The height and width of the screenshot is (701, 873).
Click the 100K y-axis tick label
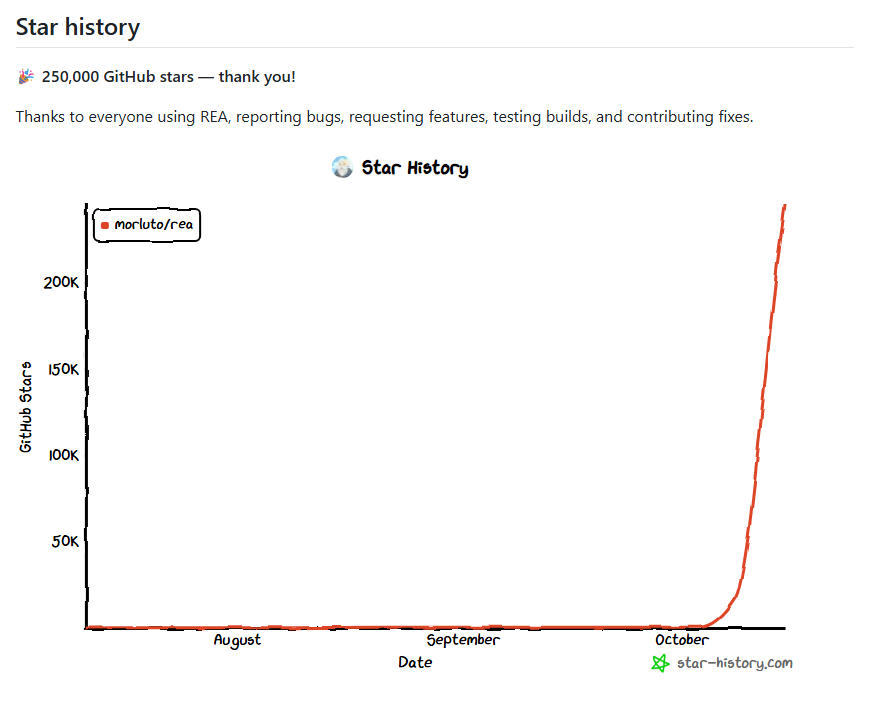(63, 455)
